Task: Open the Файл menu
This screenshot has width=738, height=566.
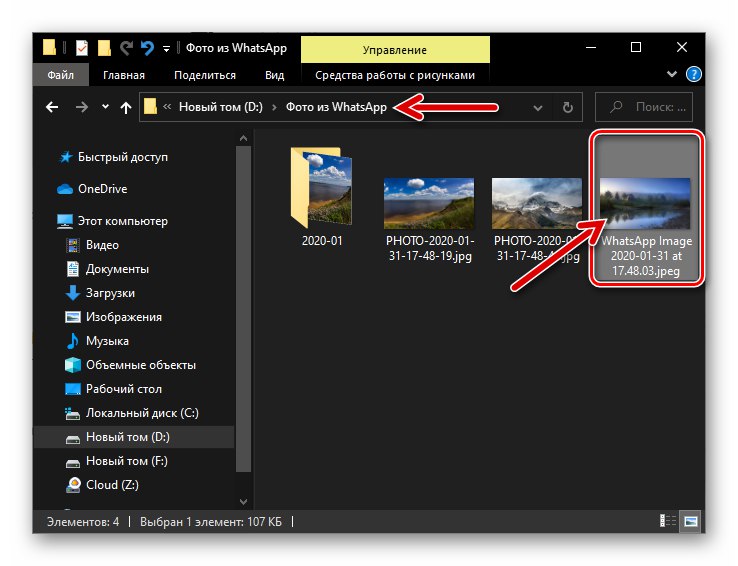Action: 60,75
